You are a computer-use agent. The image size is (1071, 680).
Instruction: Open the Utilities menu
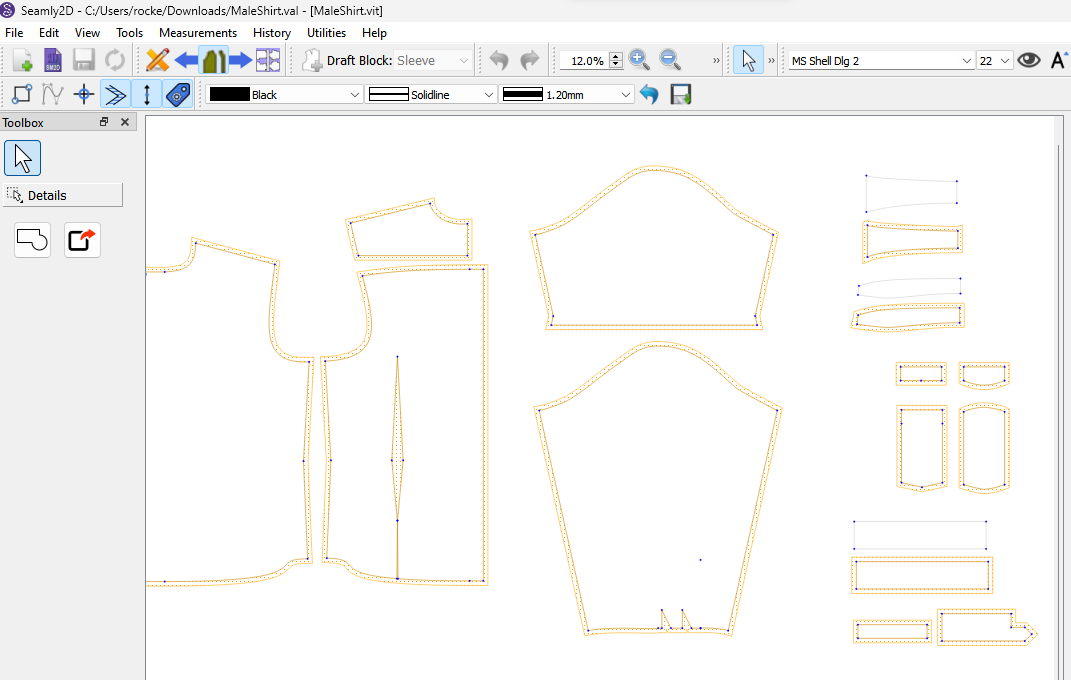pyautogui.click(x=326, y=33)
